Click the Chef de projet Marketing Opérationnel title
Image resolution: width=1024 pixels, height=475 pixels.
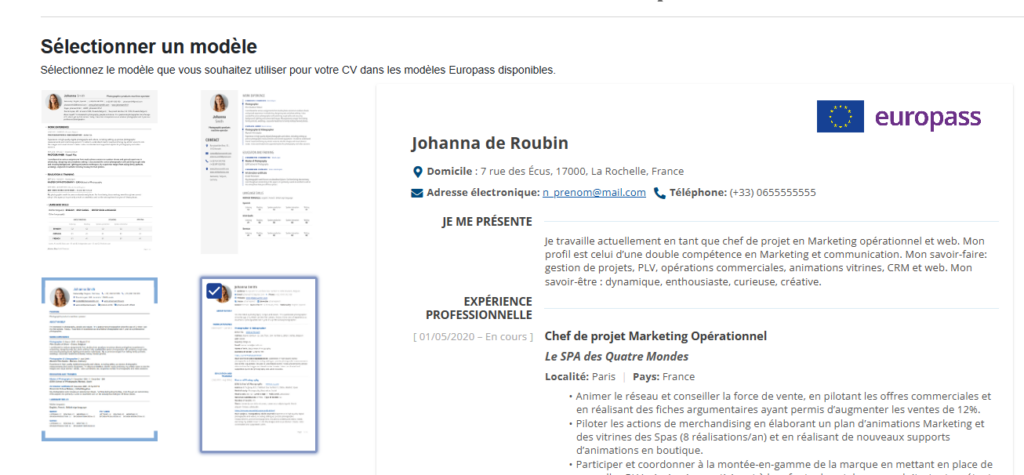coord(655,336)
